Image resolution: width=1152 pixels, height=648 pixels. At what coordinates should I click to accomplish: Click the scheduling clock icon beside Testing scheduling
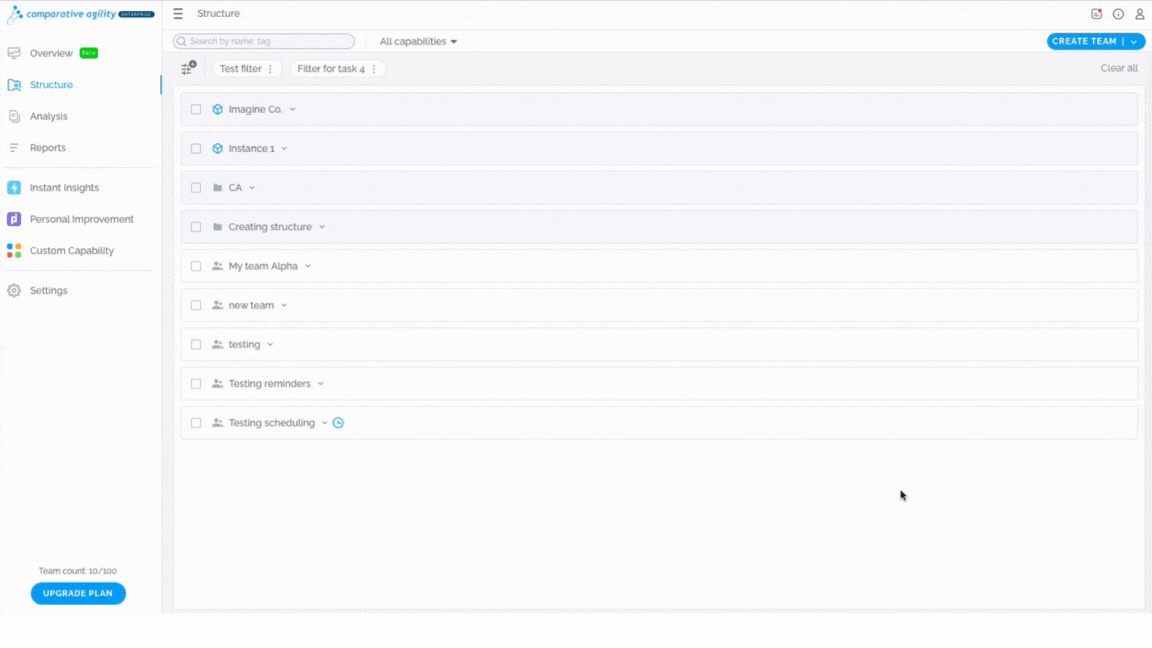(x=338, y=422)
